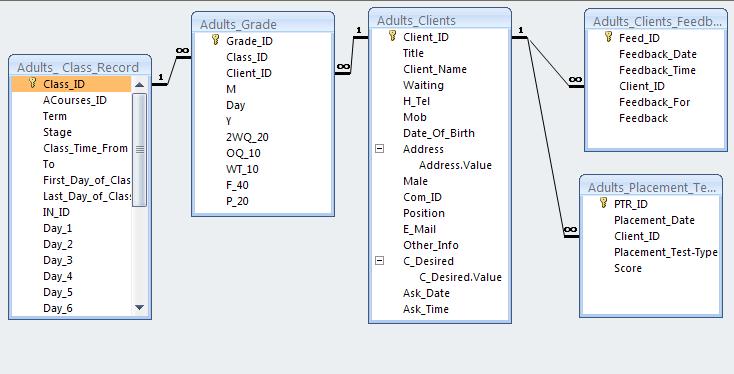Click the Client_ID key icon in Adults_Clients
This screenshot has width=734, height=374.
(x=392, y=36)
